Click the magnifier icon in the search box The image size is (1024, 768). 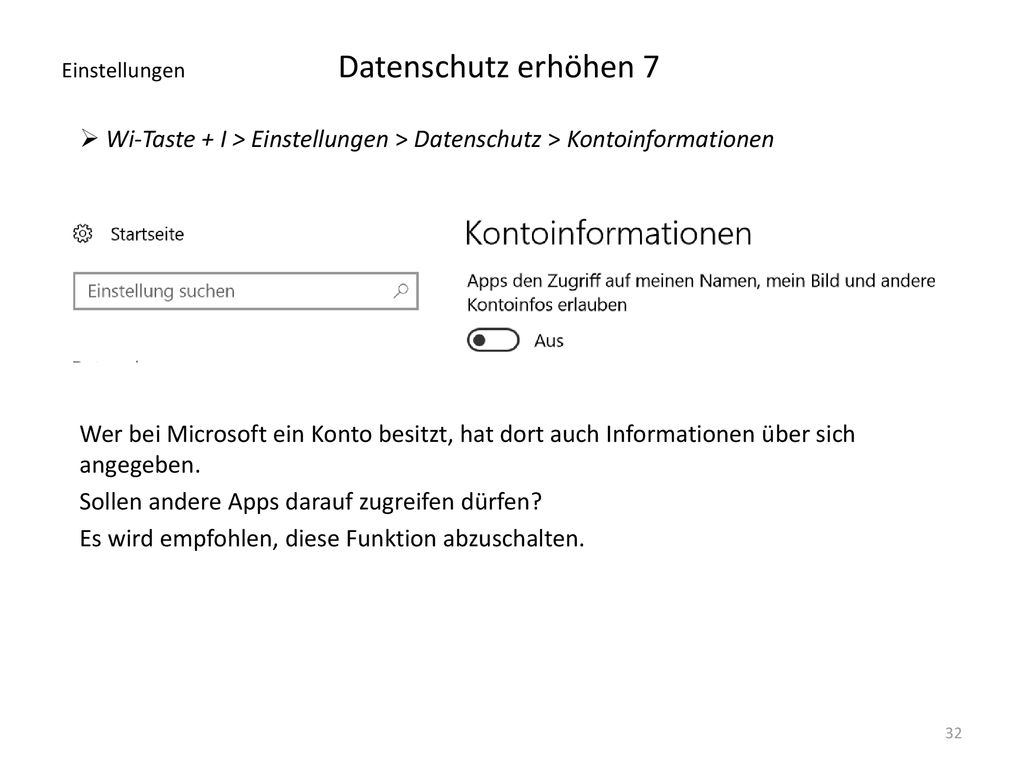point(401,291)
